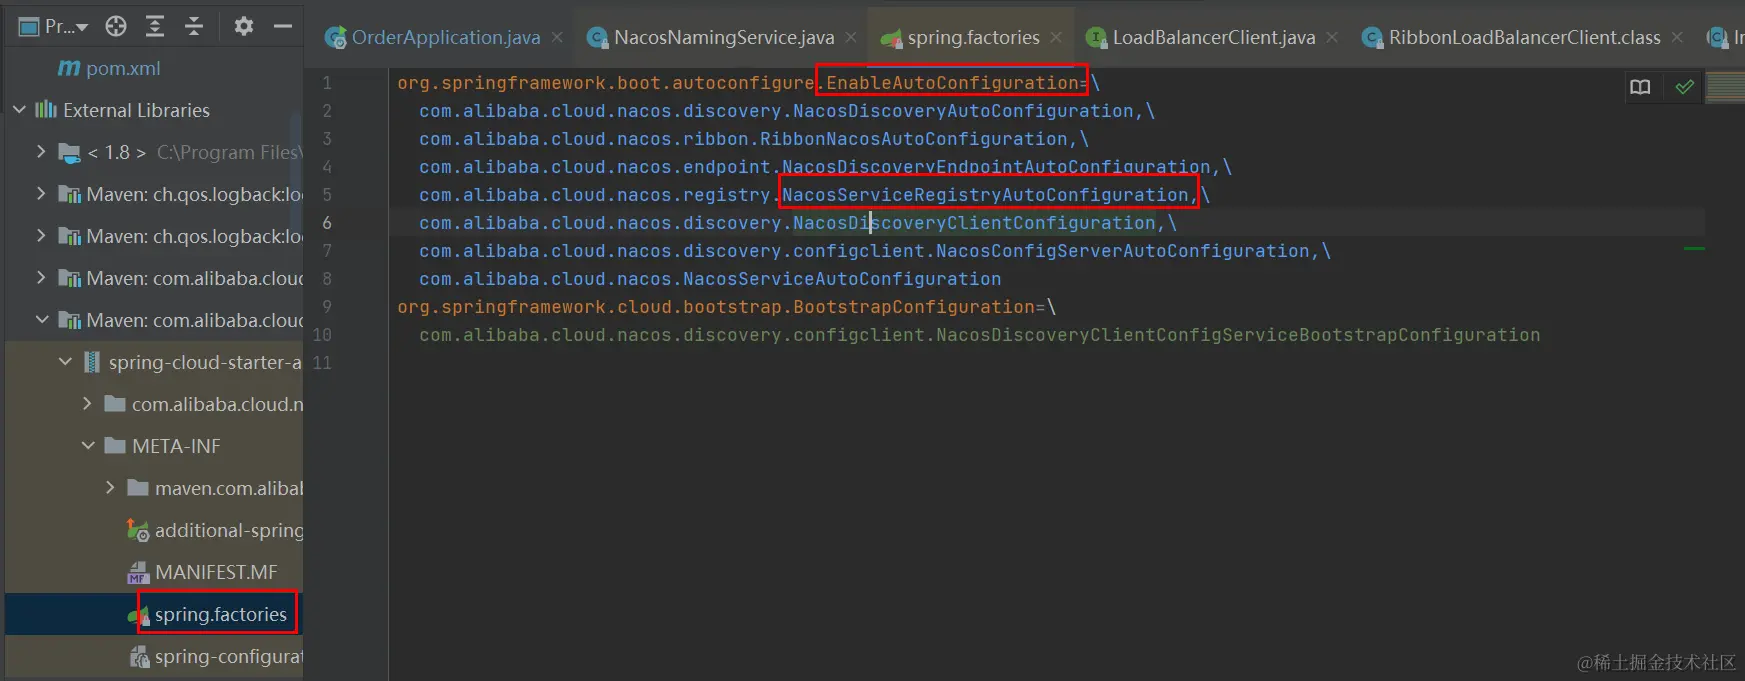Click the Maven pom.xml file icon
Viewport: 1745px width, 681px height.
(x=69, y=68)
